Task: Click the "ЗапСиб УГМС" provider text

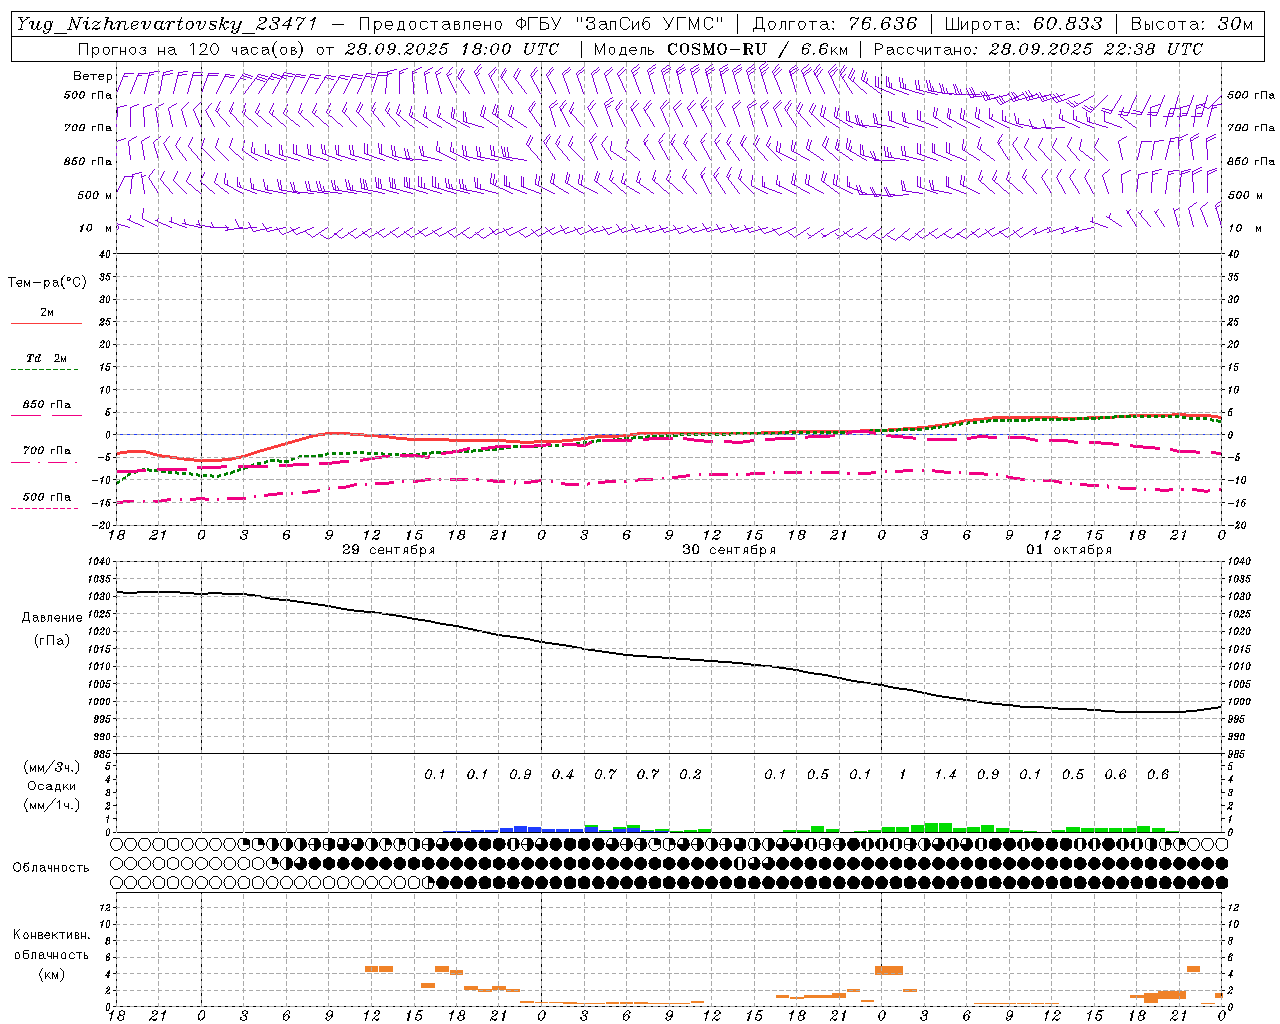Action: [x=650, y=24]
